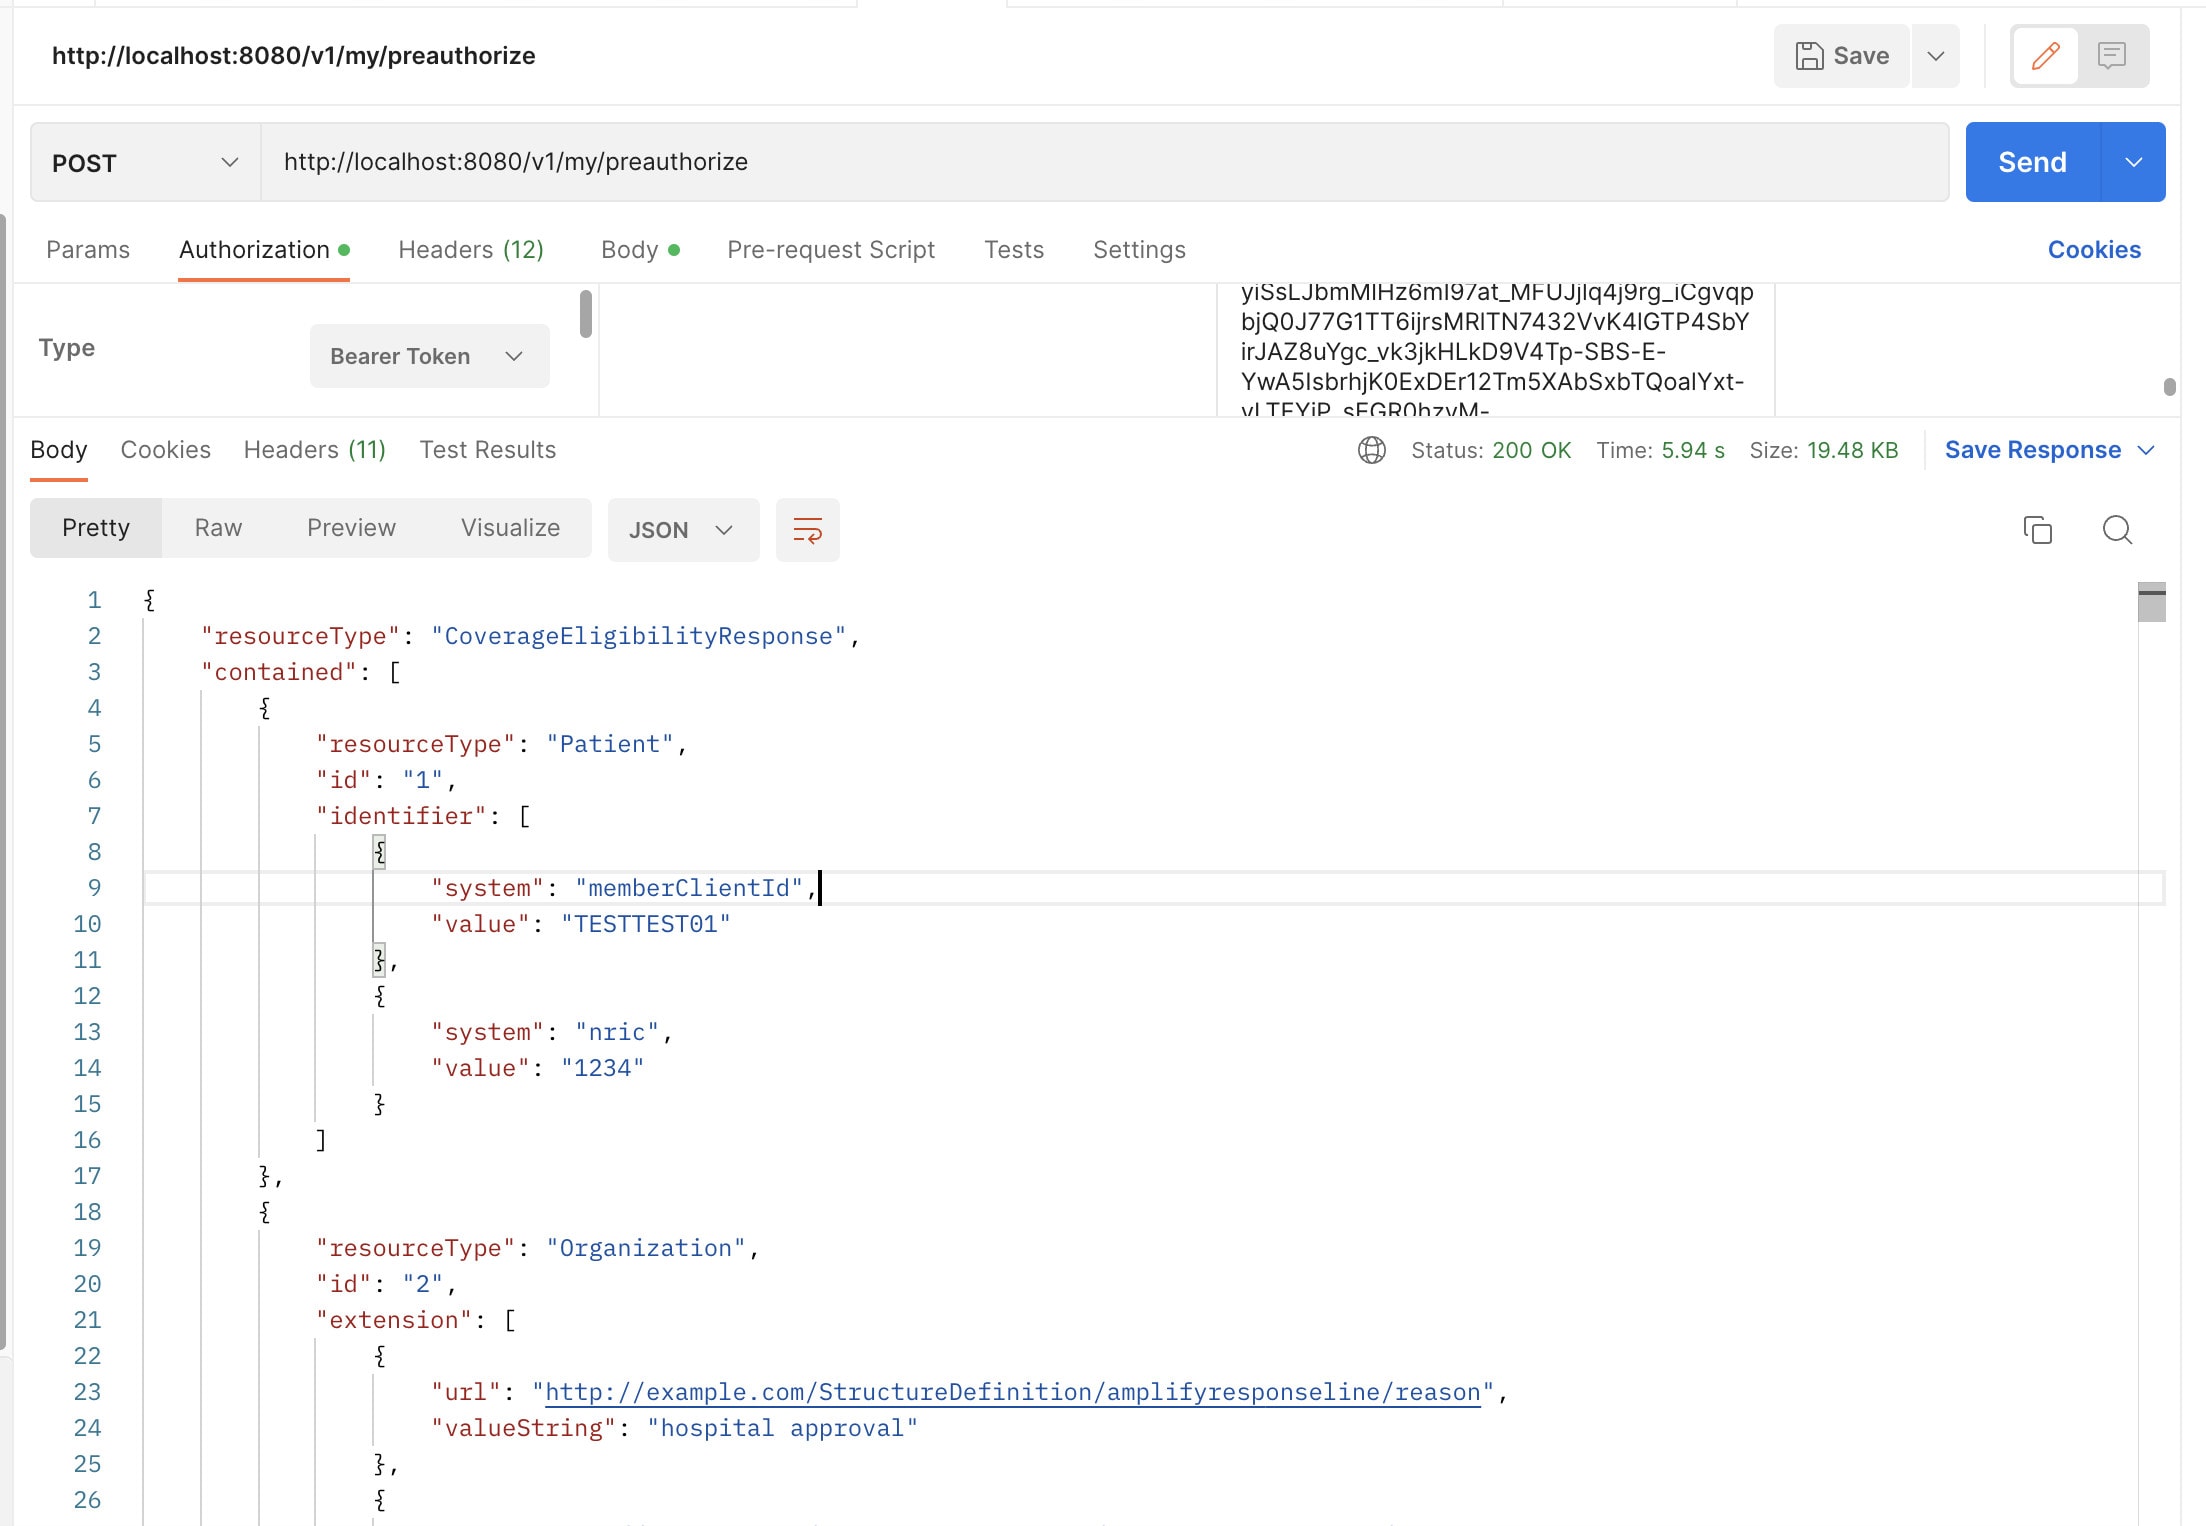This screenshot has height=1526, width=2206.
Task: Click the "Organization" resourceType value
Action: [646, 1248]
